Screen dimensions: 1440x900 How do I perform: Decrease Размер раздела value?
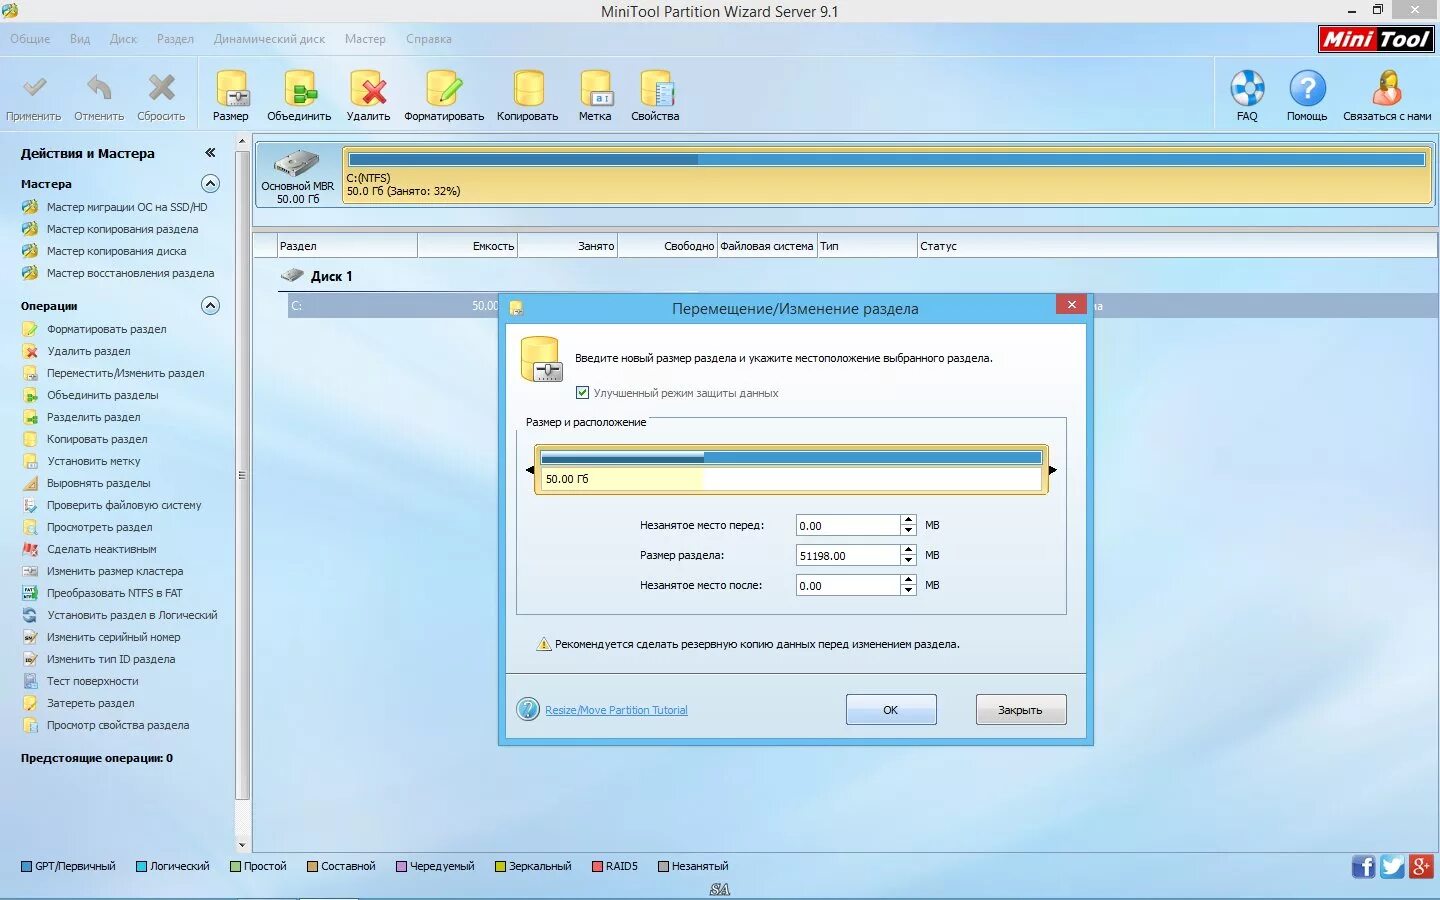908,560
